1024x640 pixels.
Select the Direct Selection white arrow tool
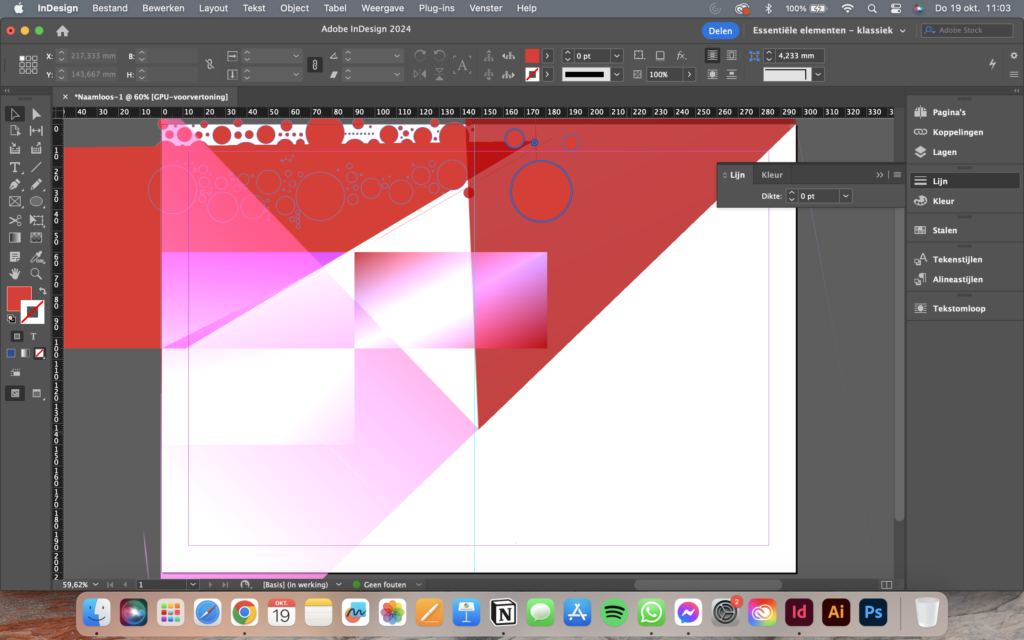[x=36, y=114]
